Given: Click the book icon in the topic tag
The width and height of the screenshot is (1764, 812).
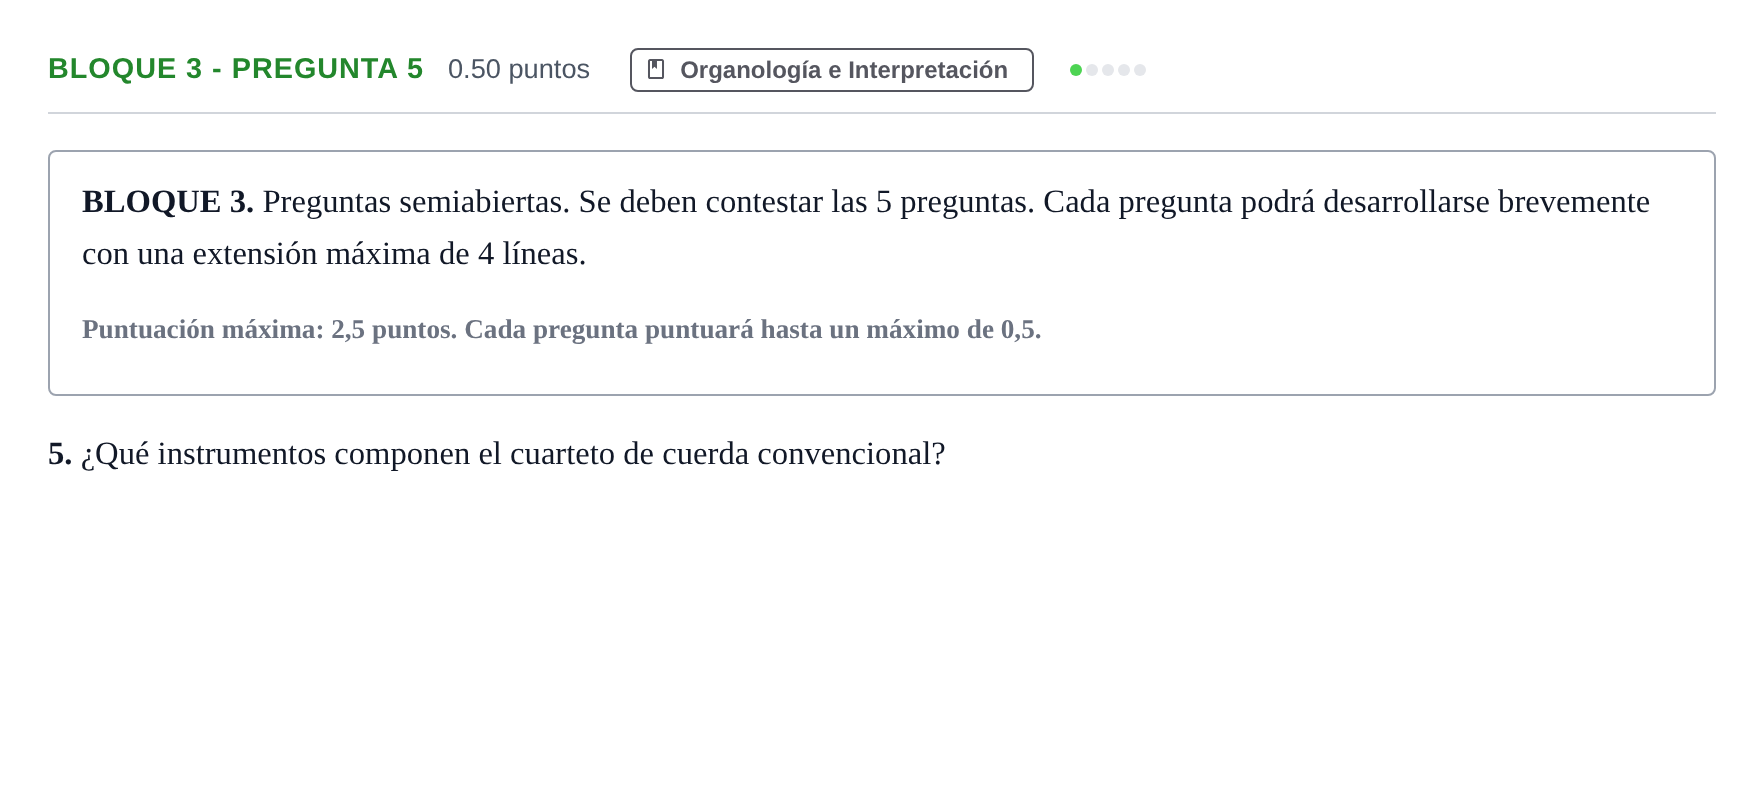Looking at the screenshot, I should click(x=656, y=69).
